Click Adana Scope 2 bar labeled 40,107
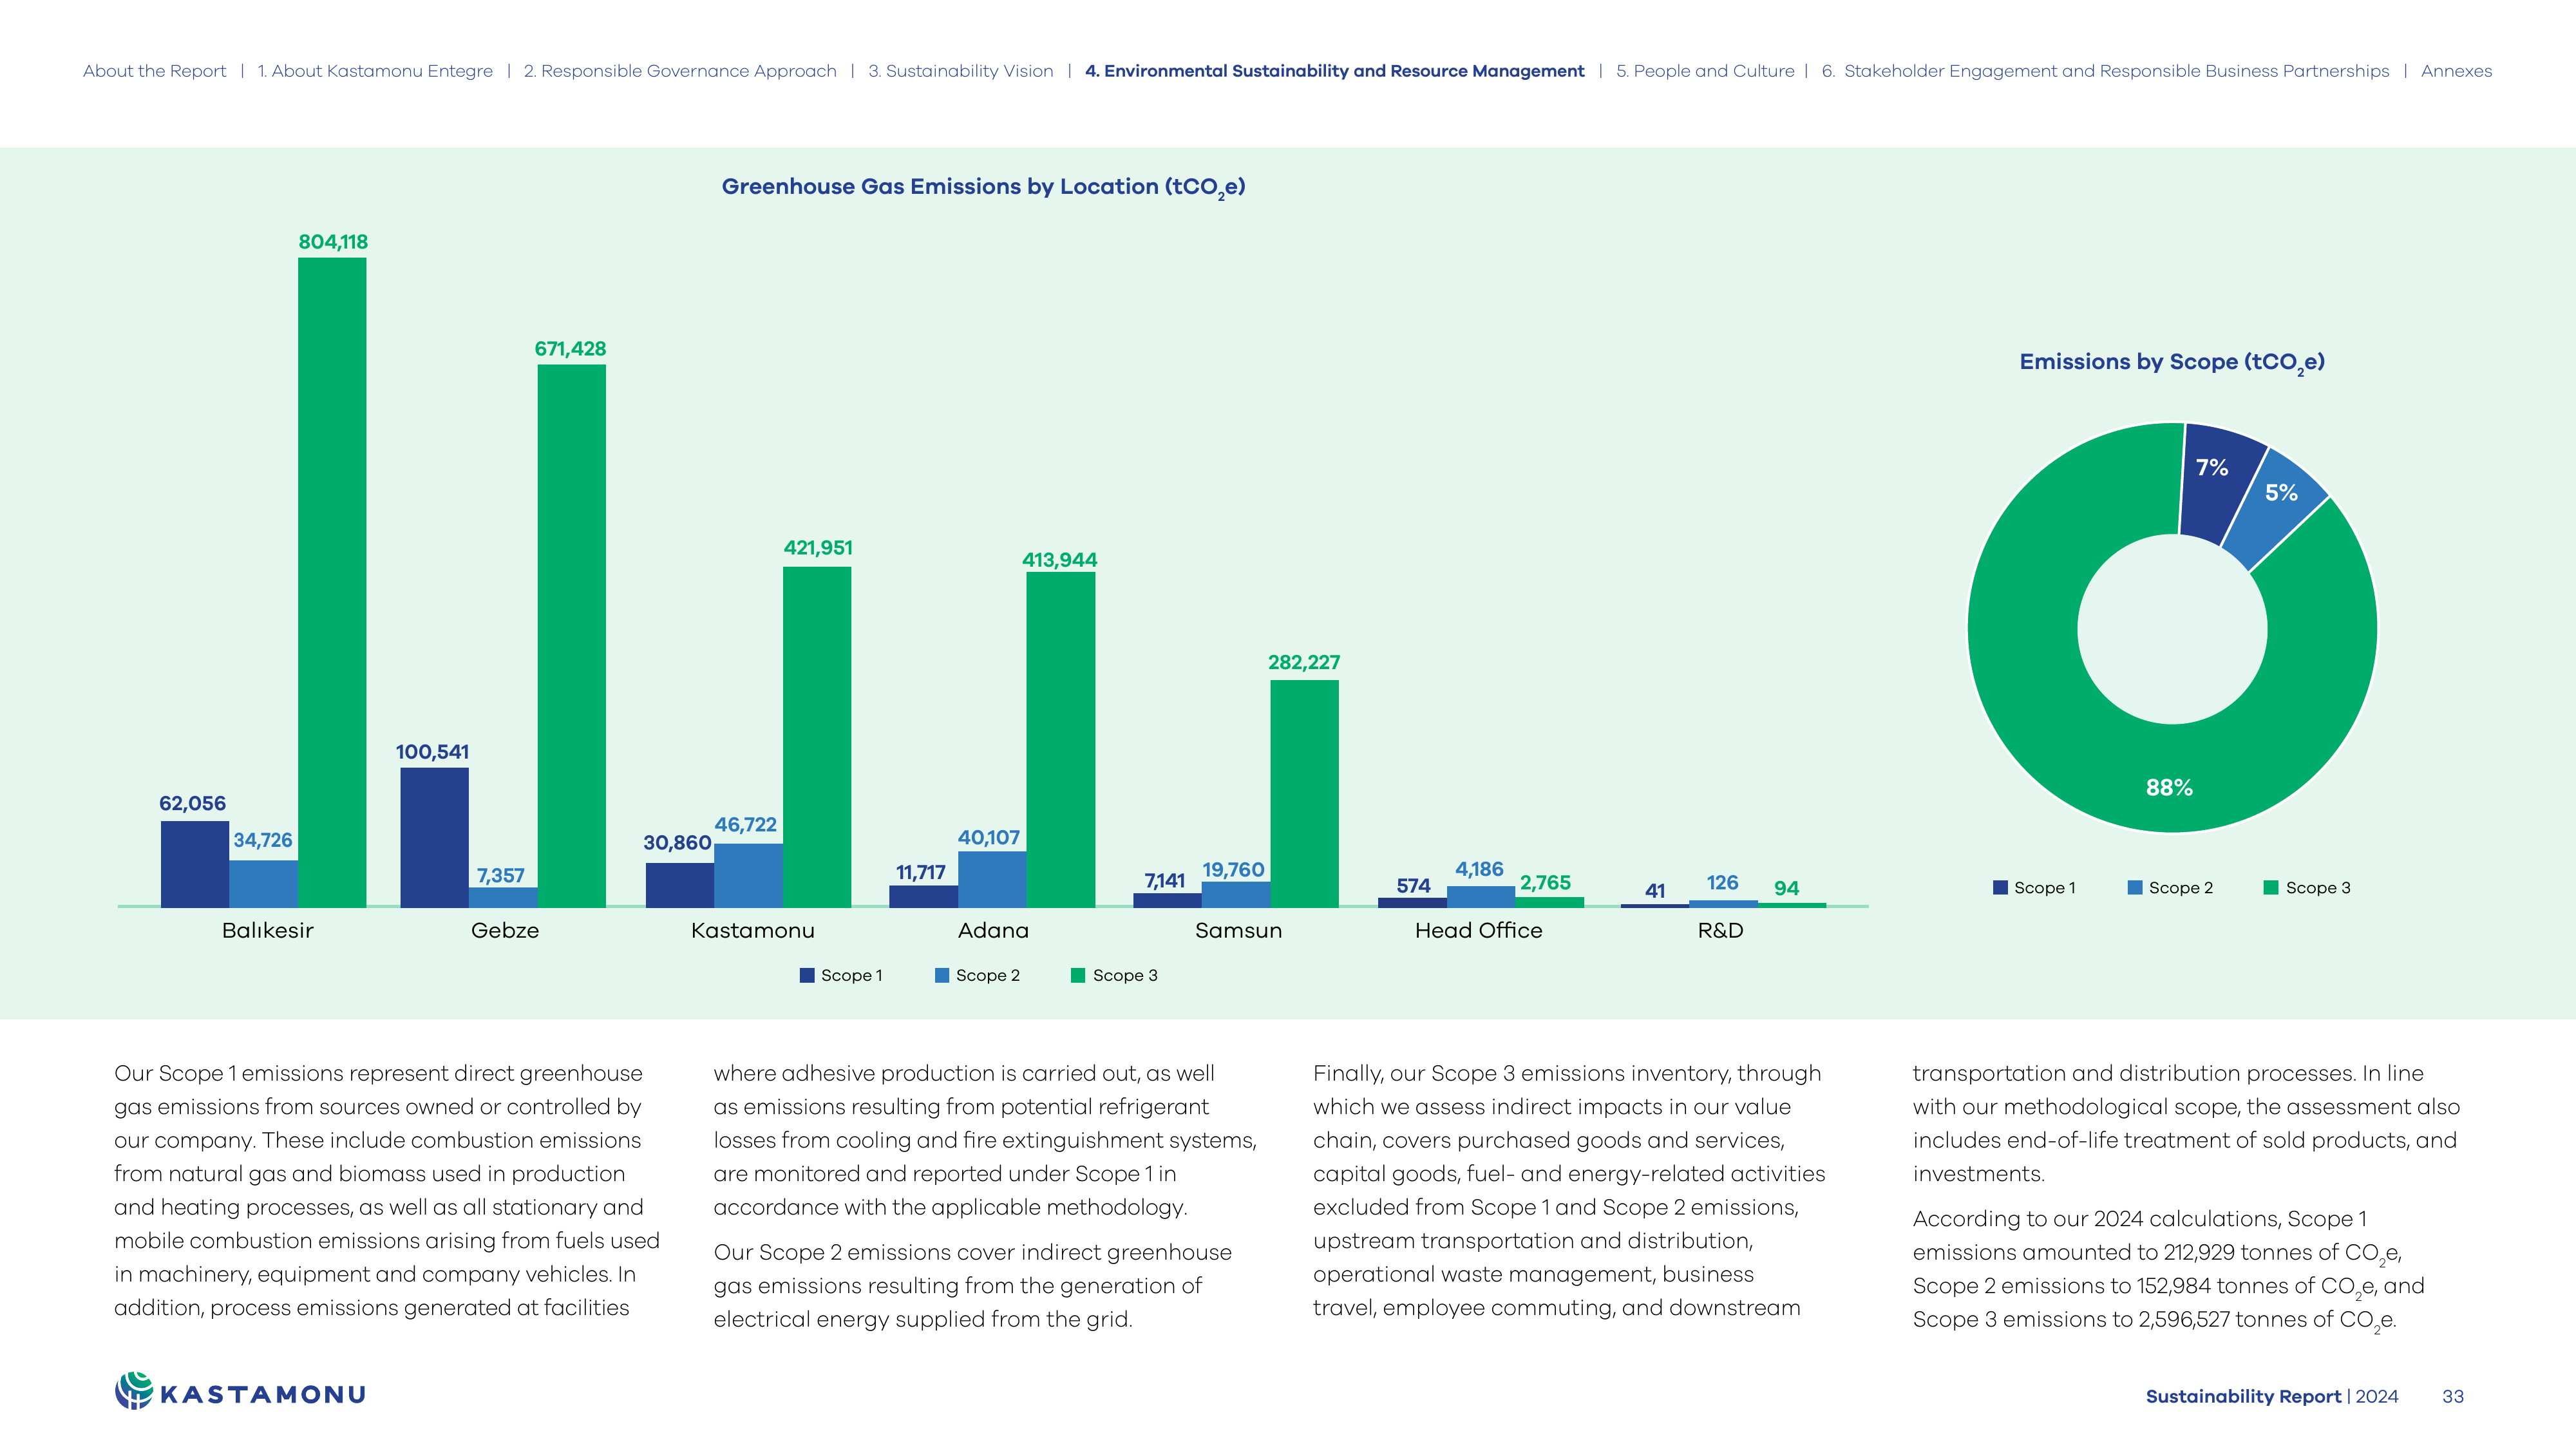Viewport: 2576px width, 1449px height. (x=992, y=879)
